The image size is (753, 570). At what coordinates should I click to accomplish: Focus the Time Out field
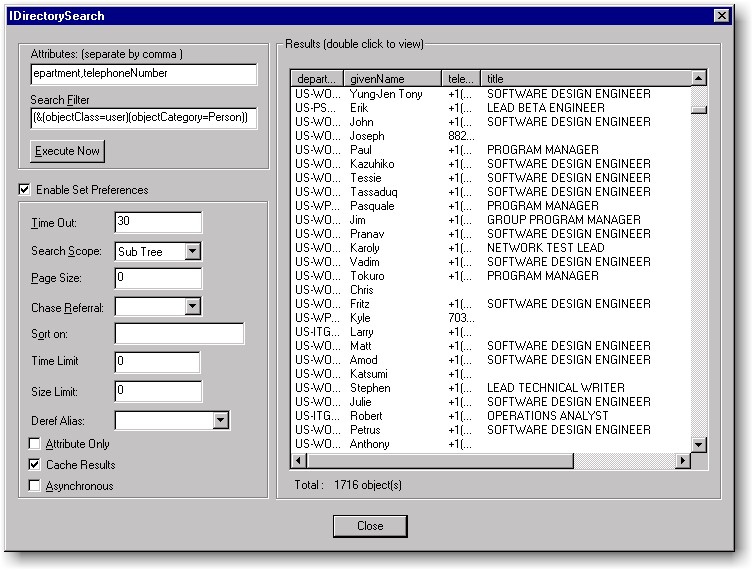[158, 223]
